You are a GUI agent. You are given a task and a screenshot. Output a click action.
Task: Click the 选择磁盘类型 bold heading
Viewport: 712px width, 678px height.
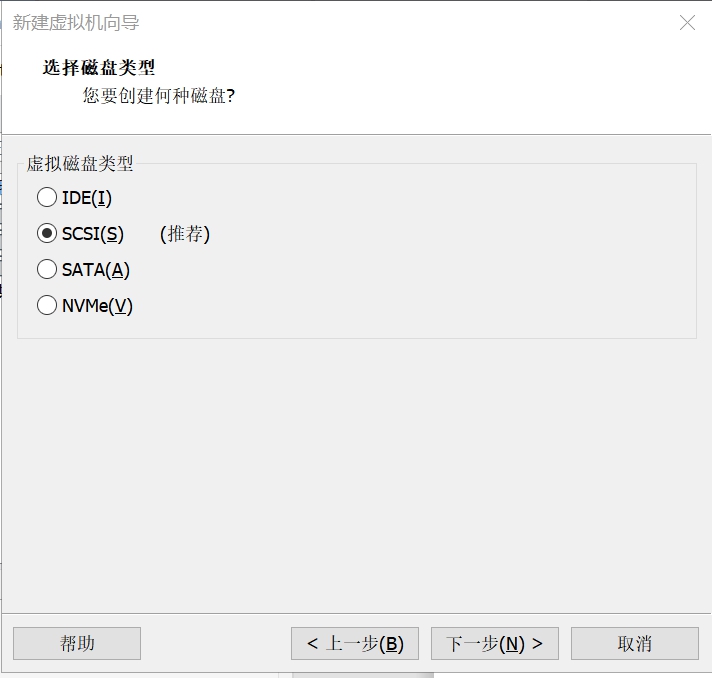coord(99,68)
